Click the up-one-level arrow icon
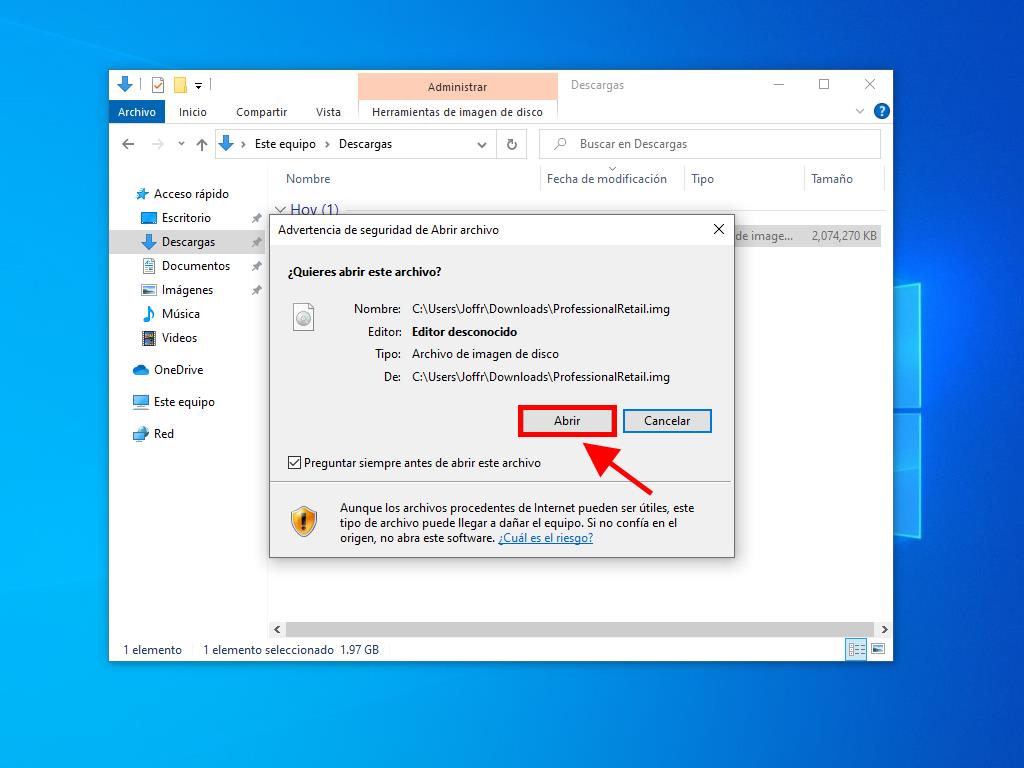 click(x=202, y=144)
